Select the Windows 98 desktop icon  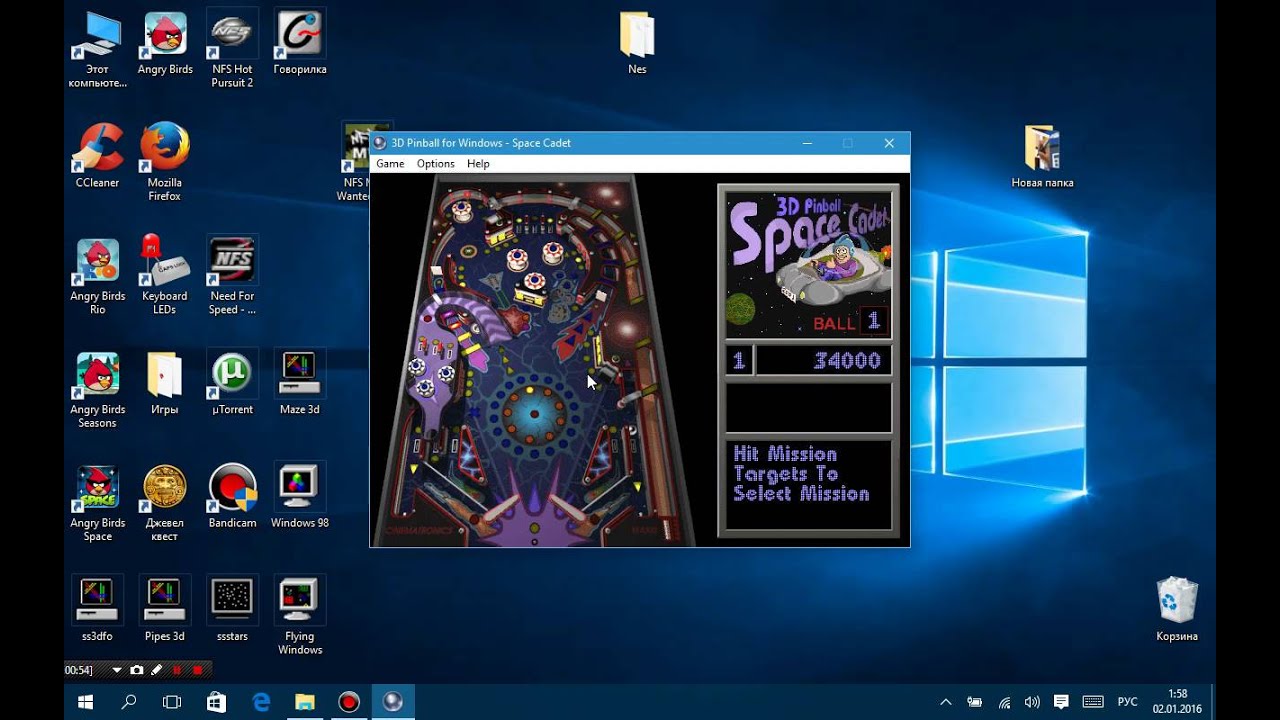coord(300,496)
